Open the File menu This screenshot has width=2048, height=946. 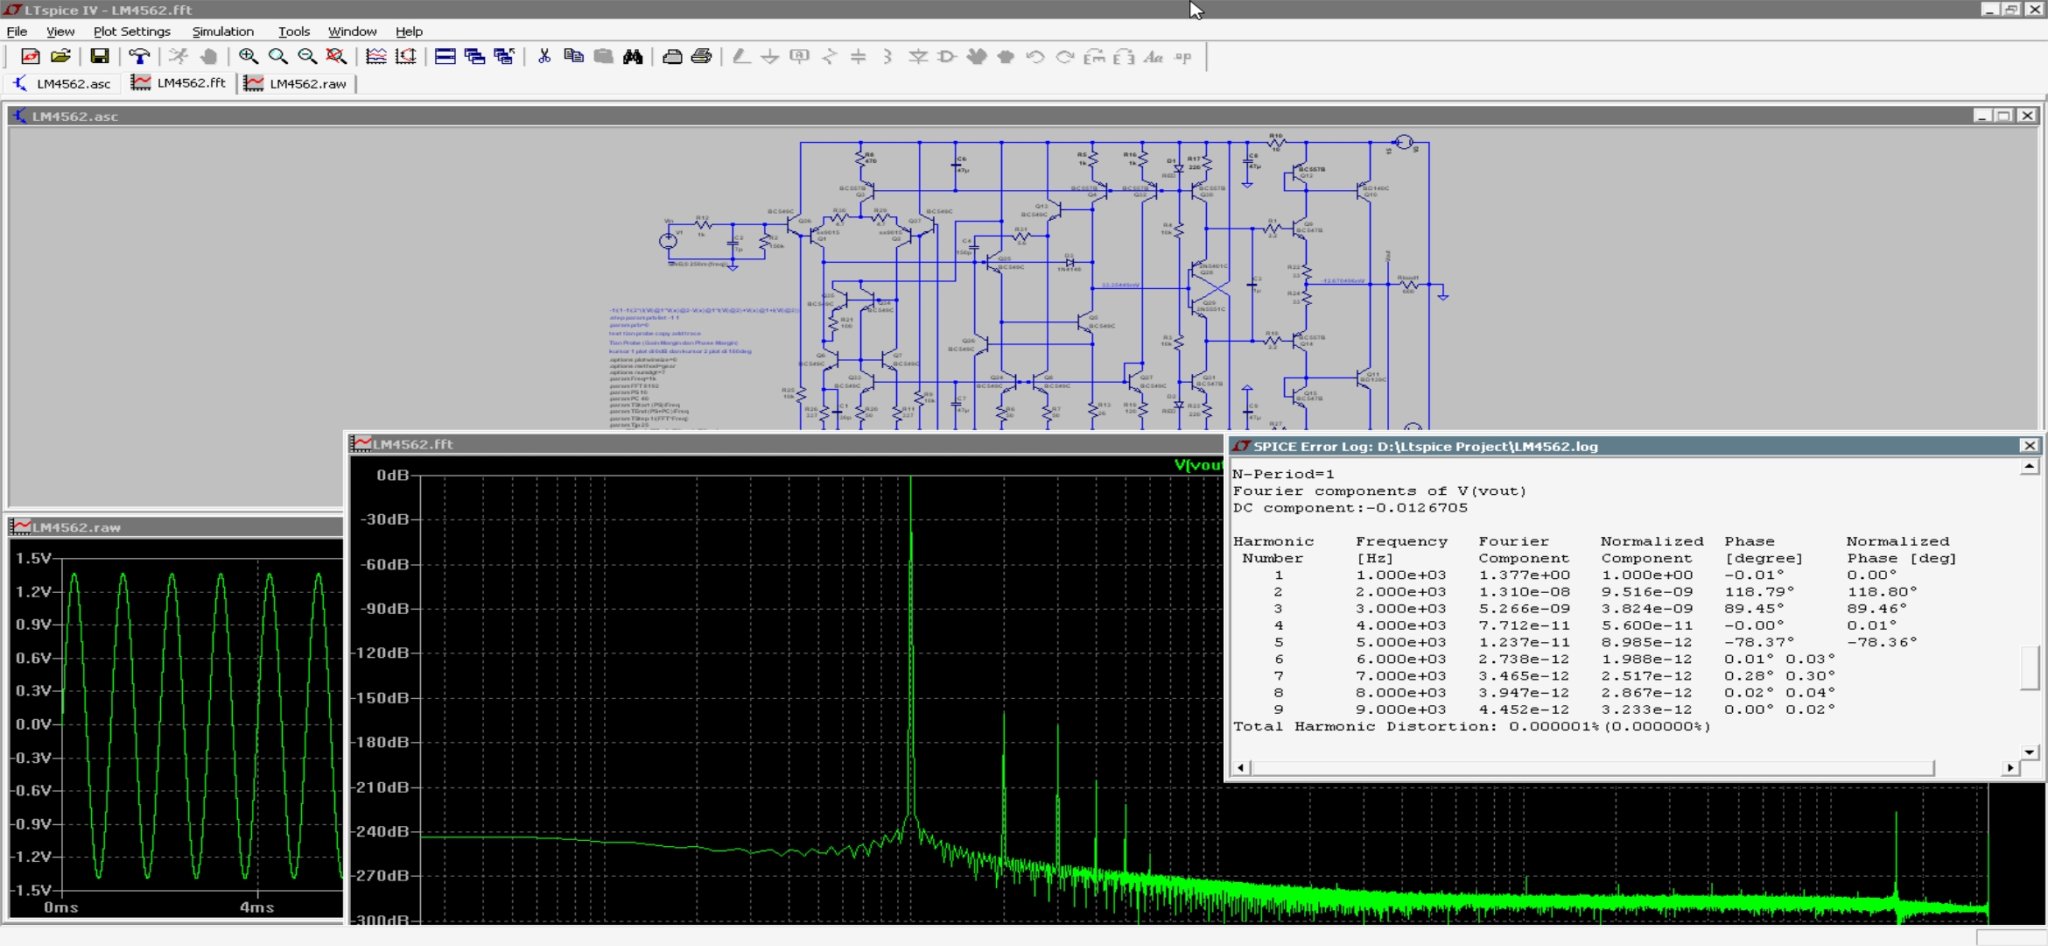(17, 31)
